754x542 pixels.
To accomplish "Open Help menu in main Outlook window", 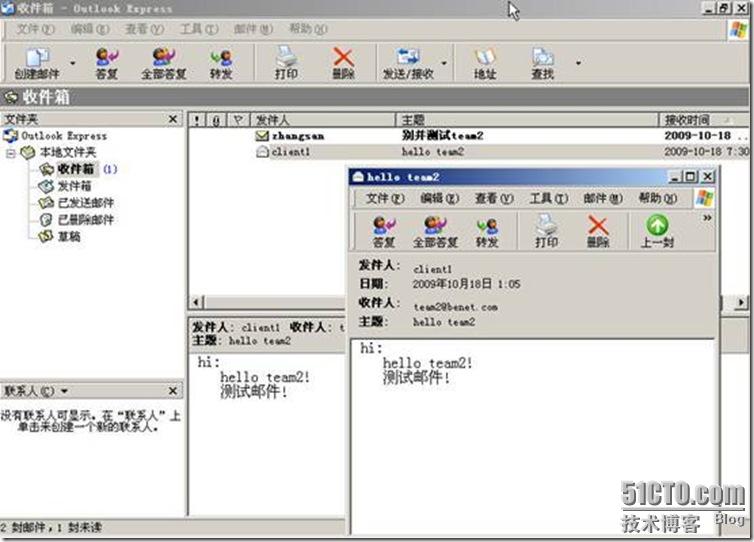I will point(308,29).
